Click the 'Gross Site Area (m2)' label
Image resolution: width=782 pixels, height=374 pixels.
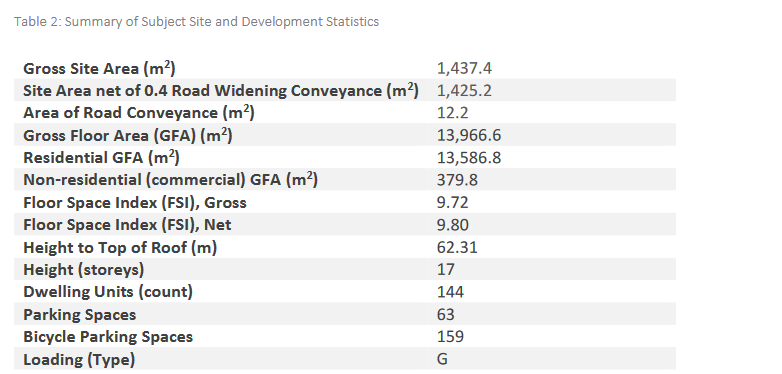[x=99, y=68]
